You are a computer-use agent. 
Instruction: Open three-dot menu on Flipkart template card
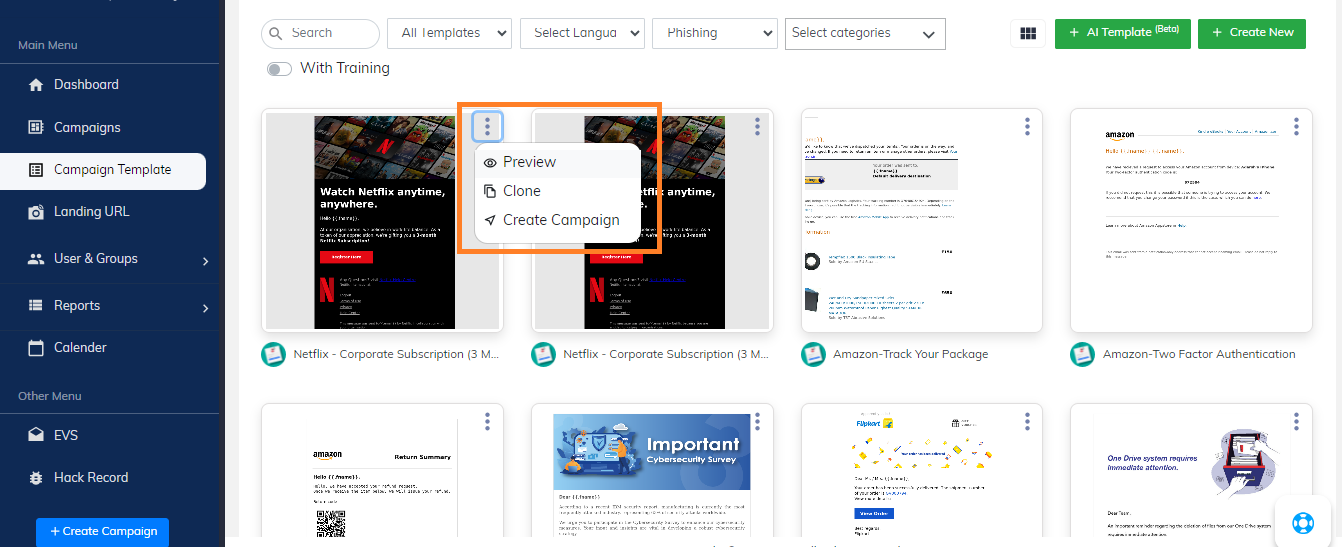click(1027, 421)
